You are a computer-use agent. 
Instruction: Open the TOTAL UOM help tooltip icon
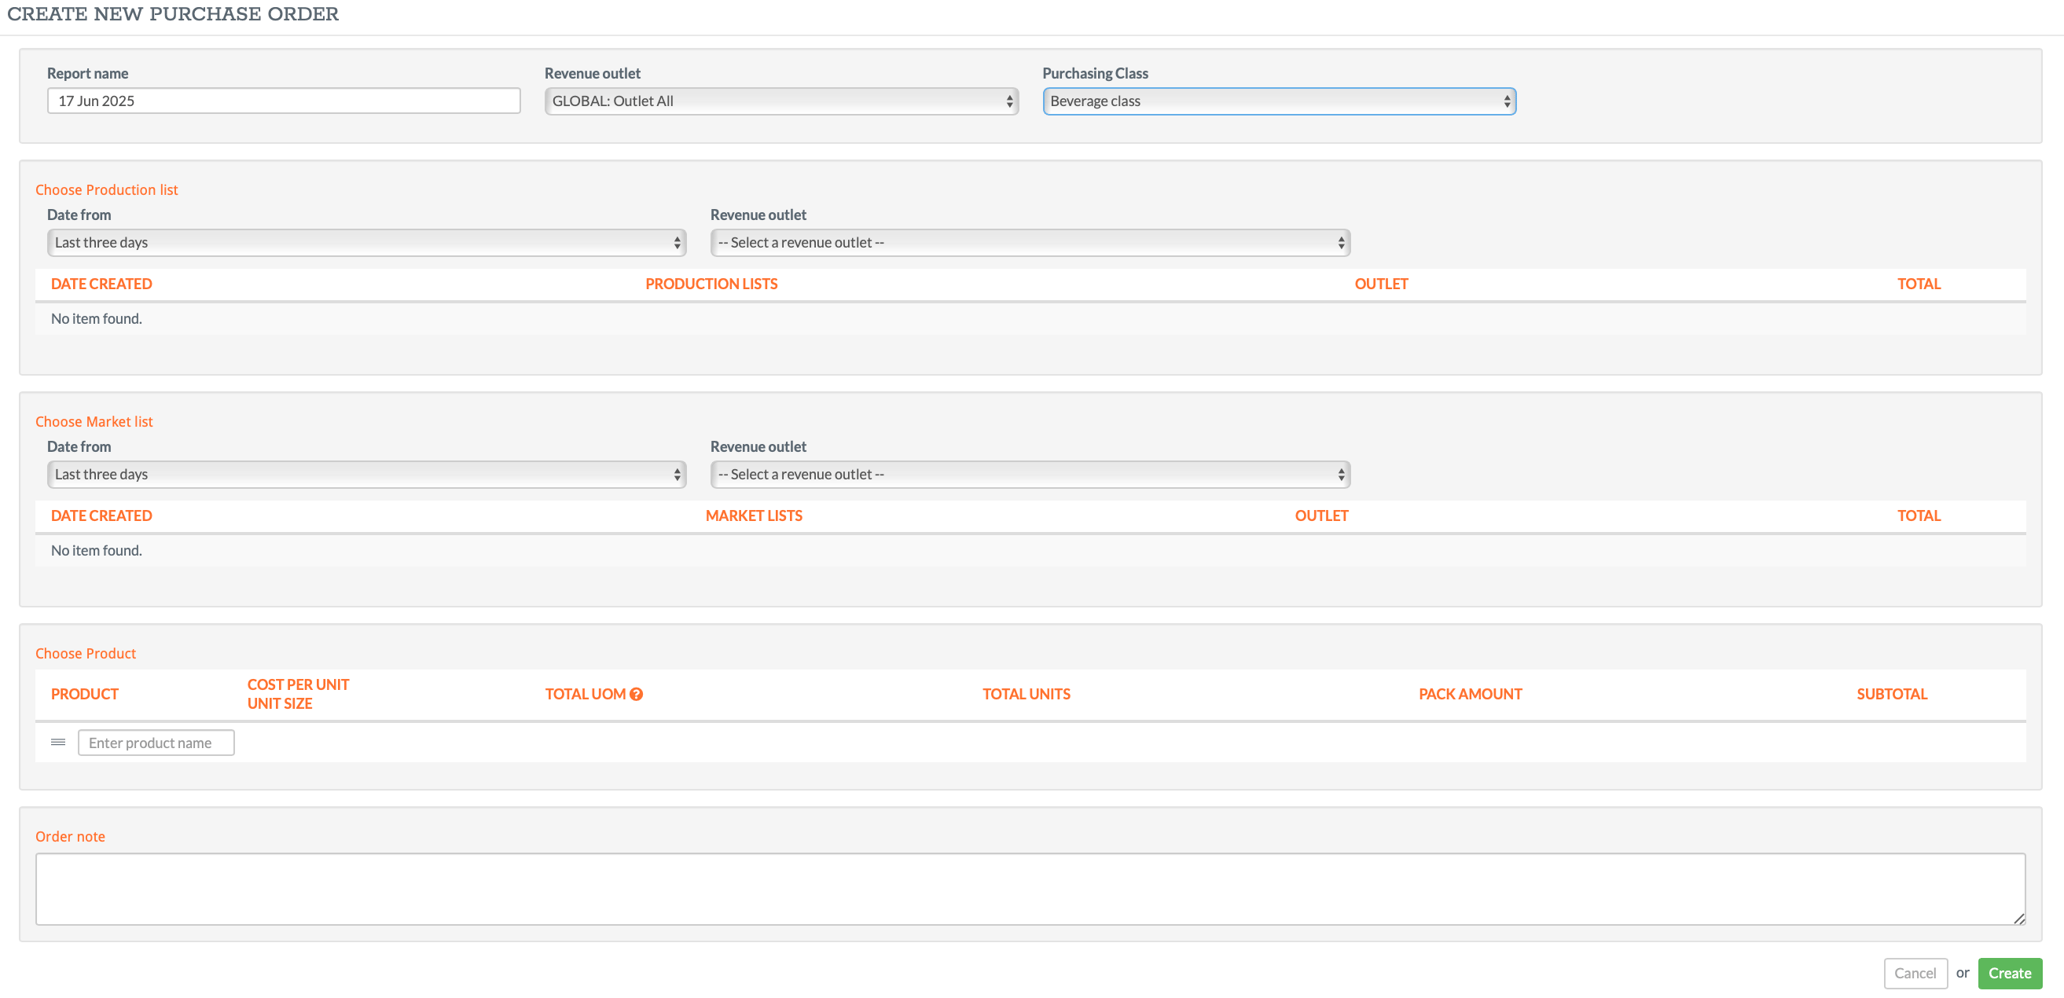tap(639, 693)
